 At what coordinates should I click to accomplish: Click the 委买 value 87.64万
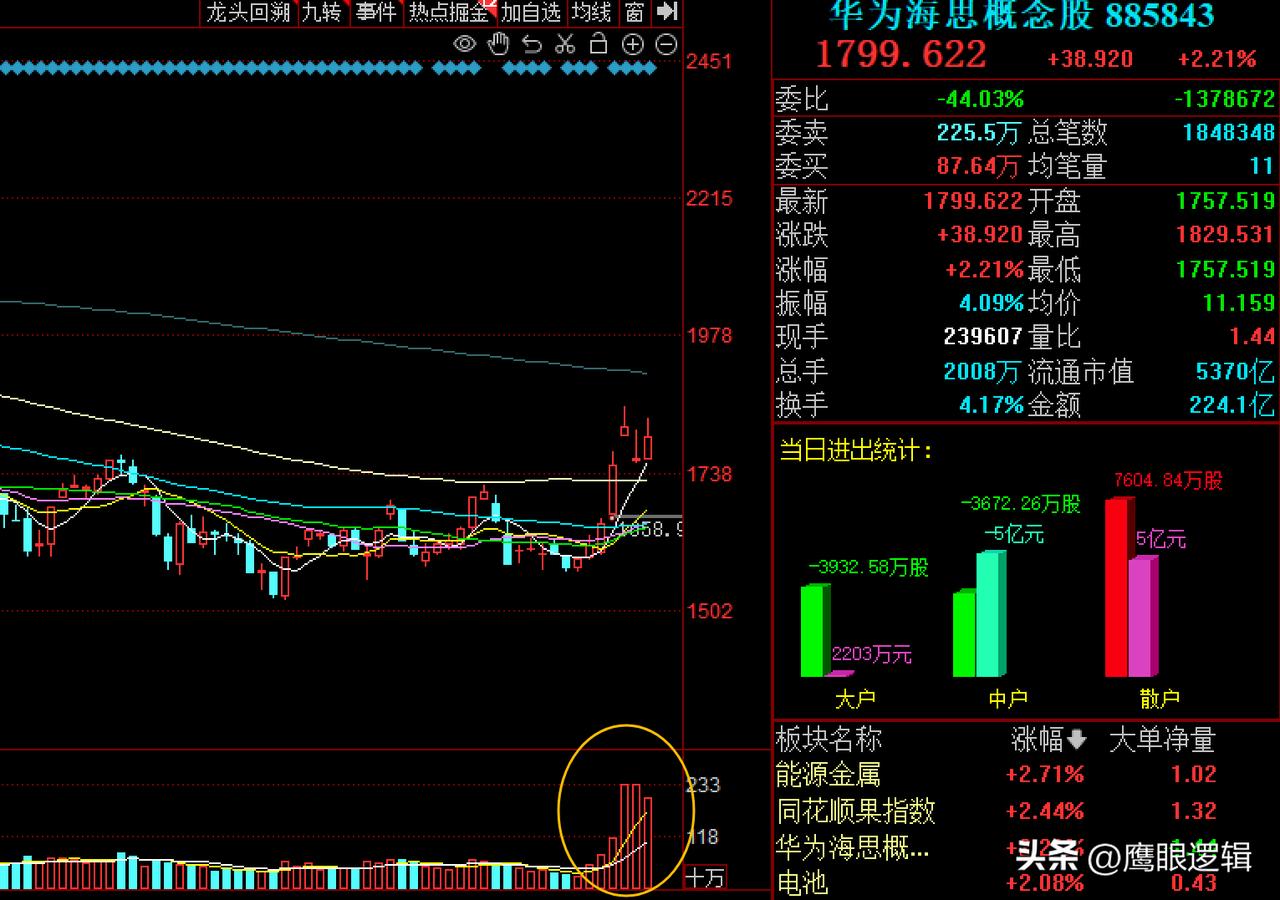point(979,165)
